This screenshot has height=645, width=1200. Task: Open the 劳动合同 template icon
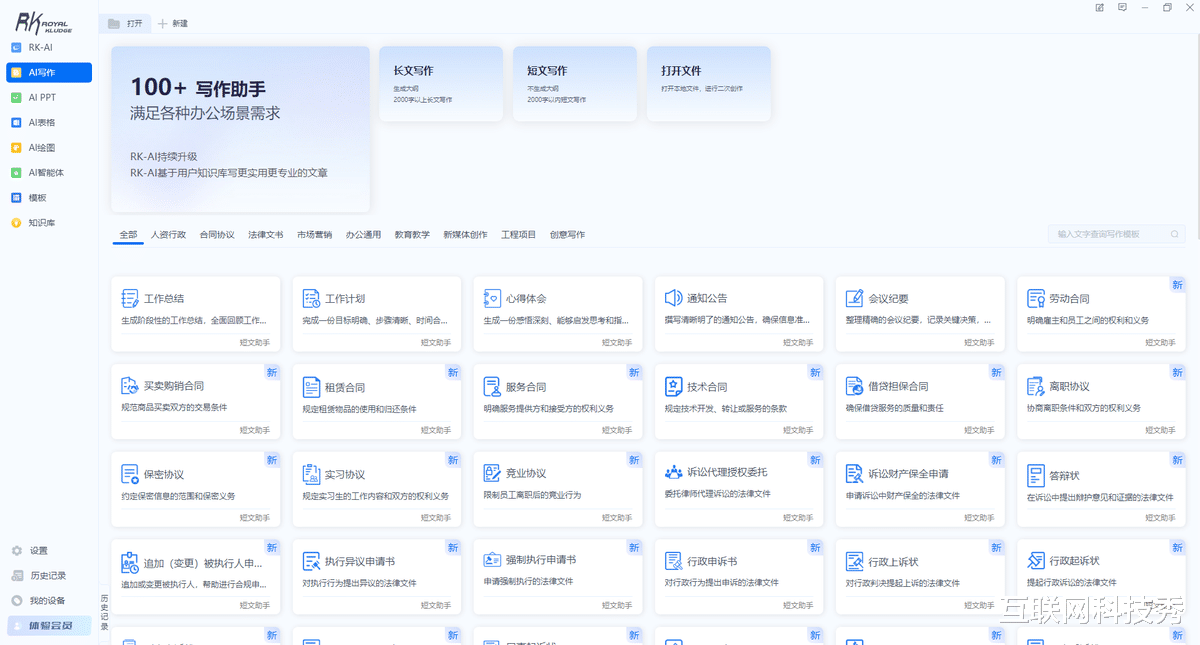point(1036,298)
